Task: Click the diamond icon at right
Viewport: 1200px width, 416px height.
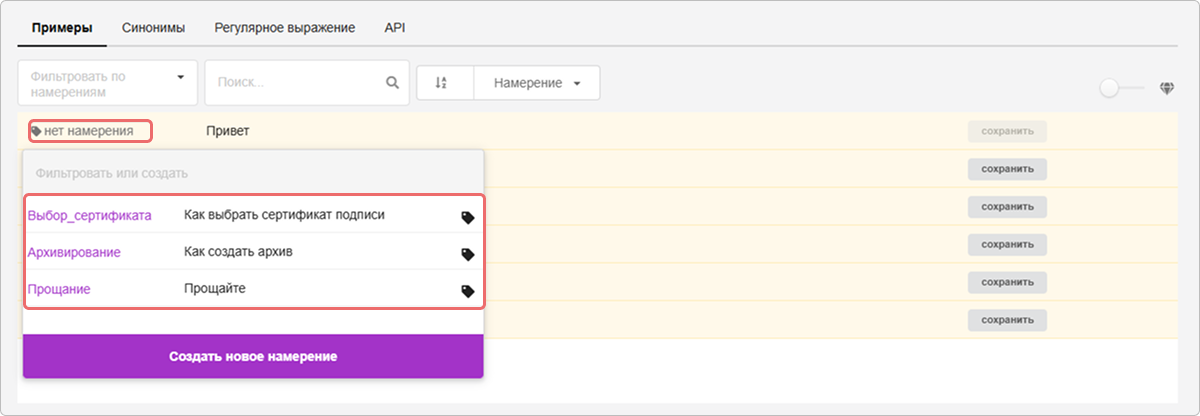Action: 1167,88
